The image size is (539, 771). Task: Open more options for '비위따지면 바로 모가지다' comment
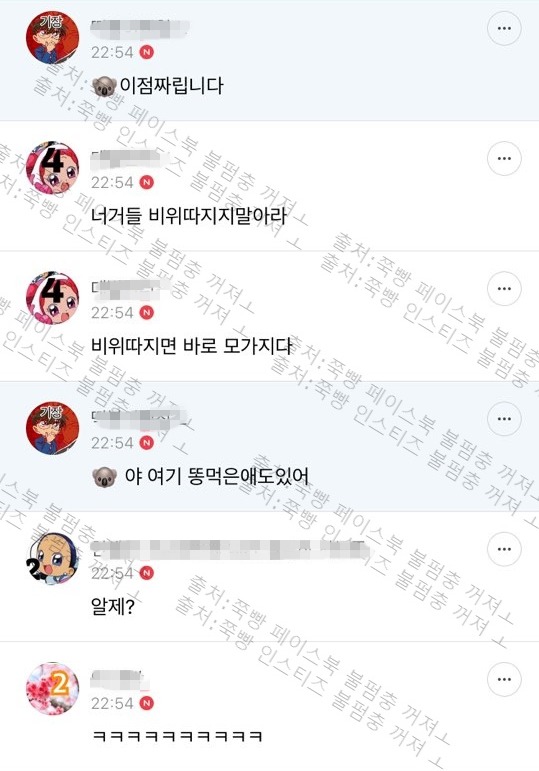[x=504, y=288]
